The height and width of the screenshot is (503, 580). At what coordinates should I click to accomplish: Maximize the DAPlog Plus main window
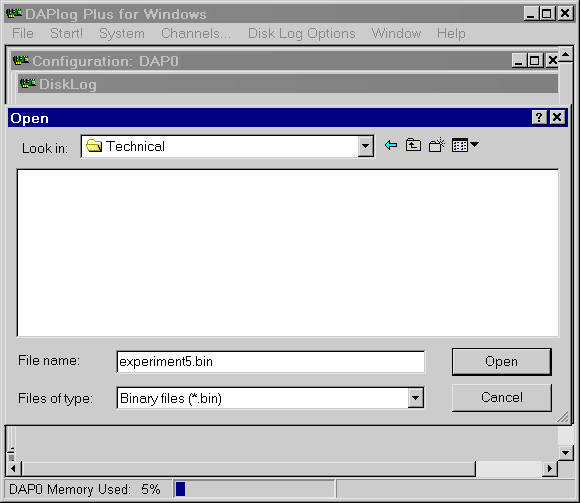547,14
